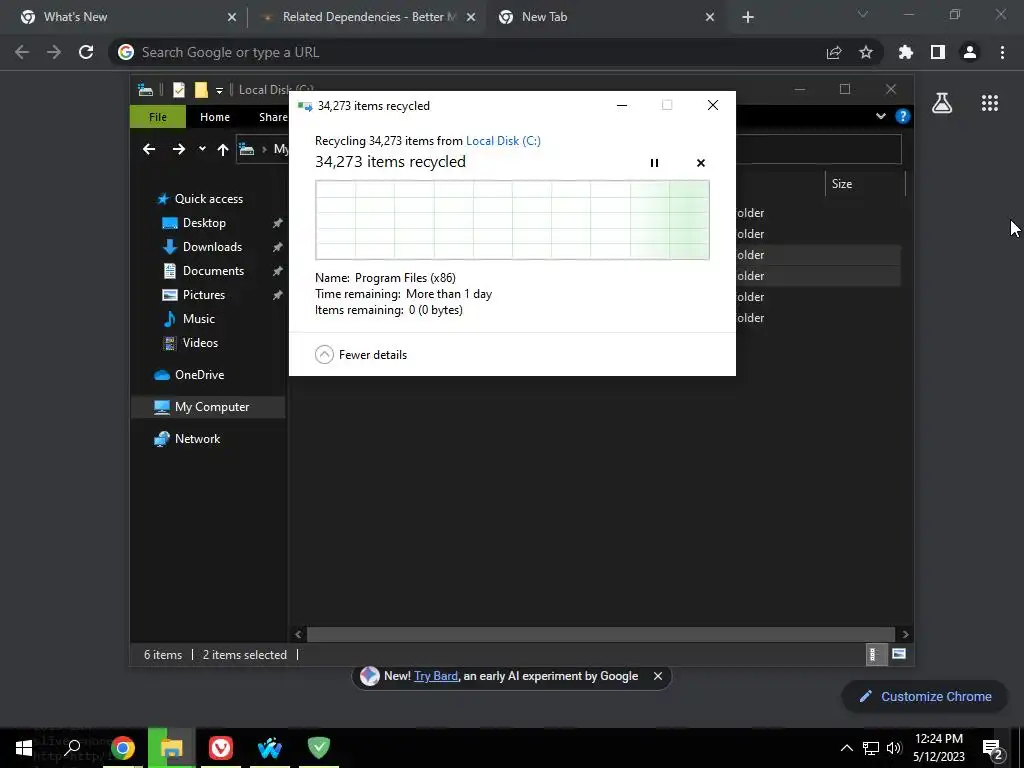This screenshot has height=768, width=1024.
Task: Open the volume control in tray
Action: 894,748
